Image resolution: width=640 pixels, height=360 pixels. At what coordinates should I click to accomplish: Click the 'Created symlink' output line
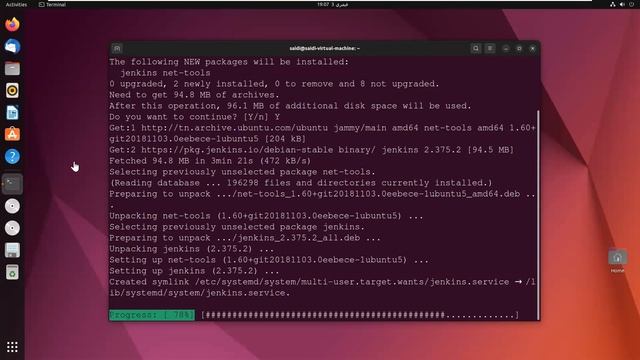pyautogui.click(x=322, y=288)
